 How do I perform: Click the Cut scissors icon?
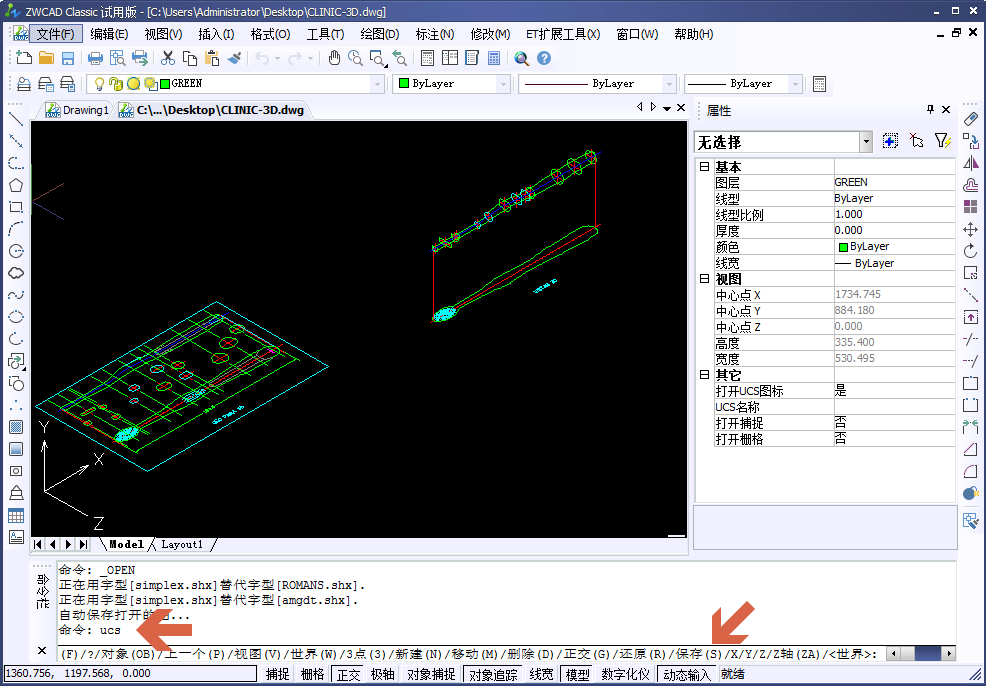[x=168, y=59]
